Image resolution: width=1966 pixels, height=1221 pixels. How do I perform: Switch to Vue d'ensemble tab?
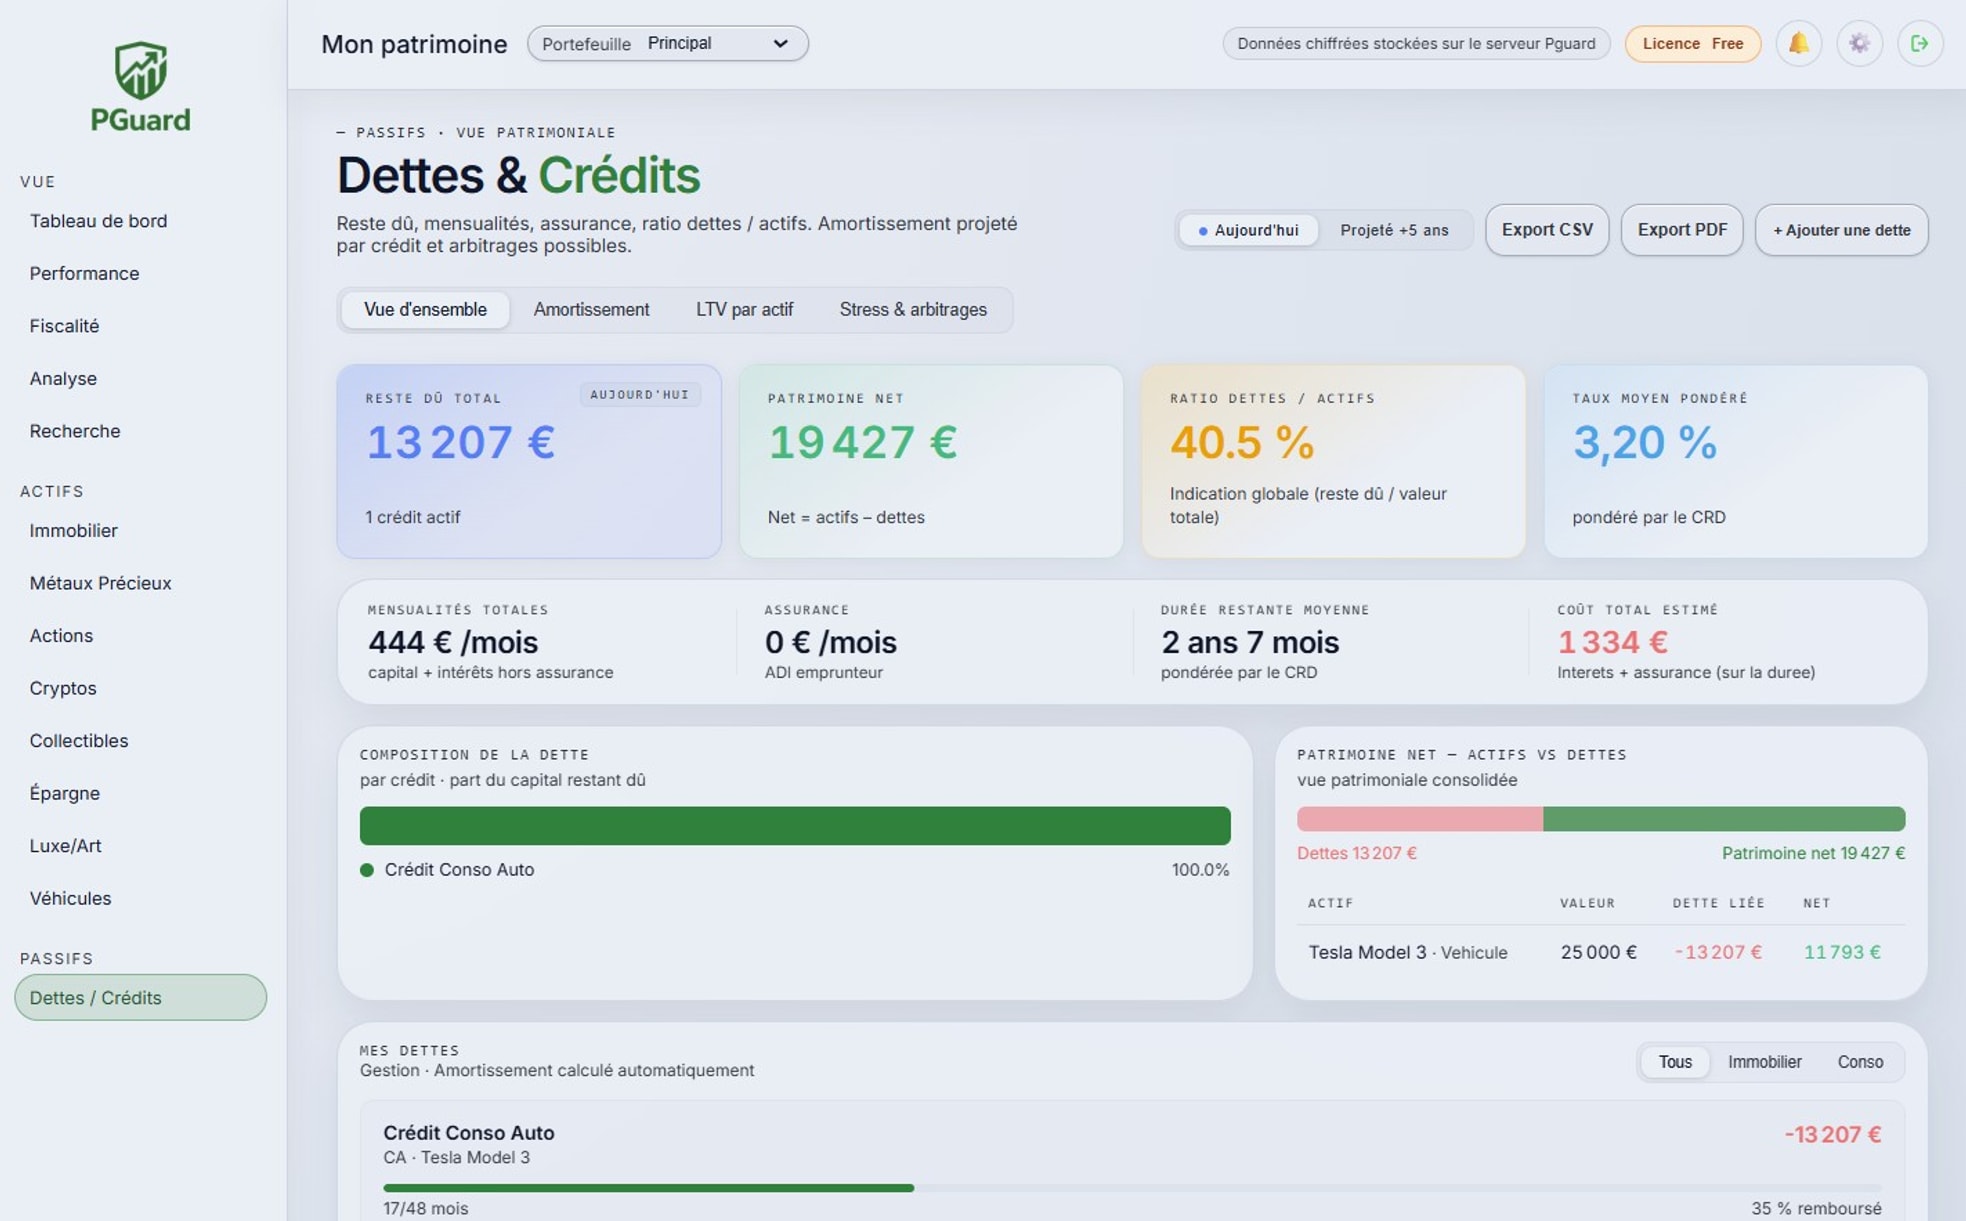425,310
